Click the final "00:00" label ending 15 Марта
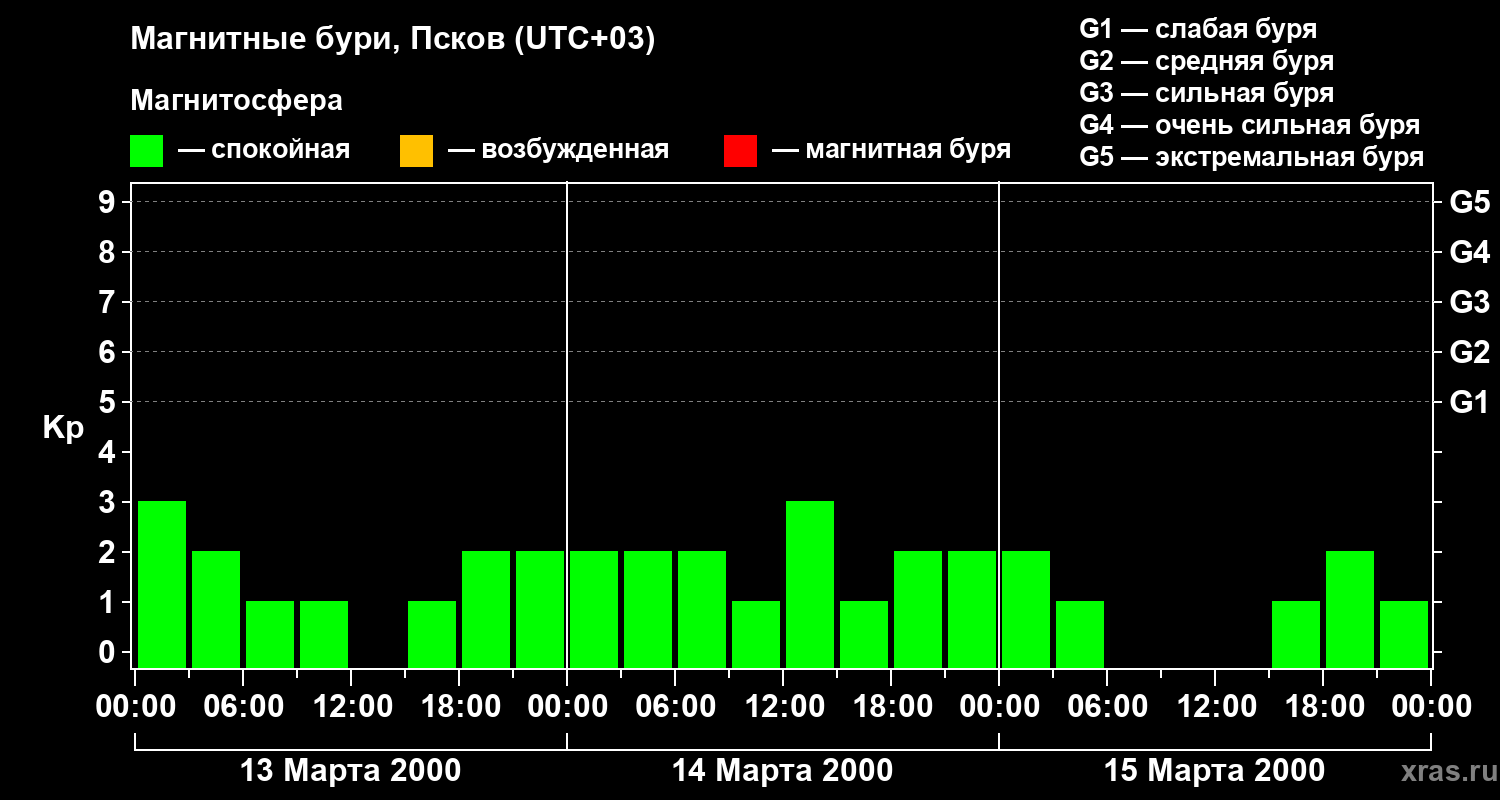 [x=1431, y=707]
